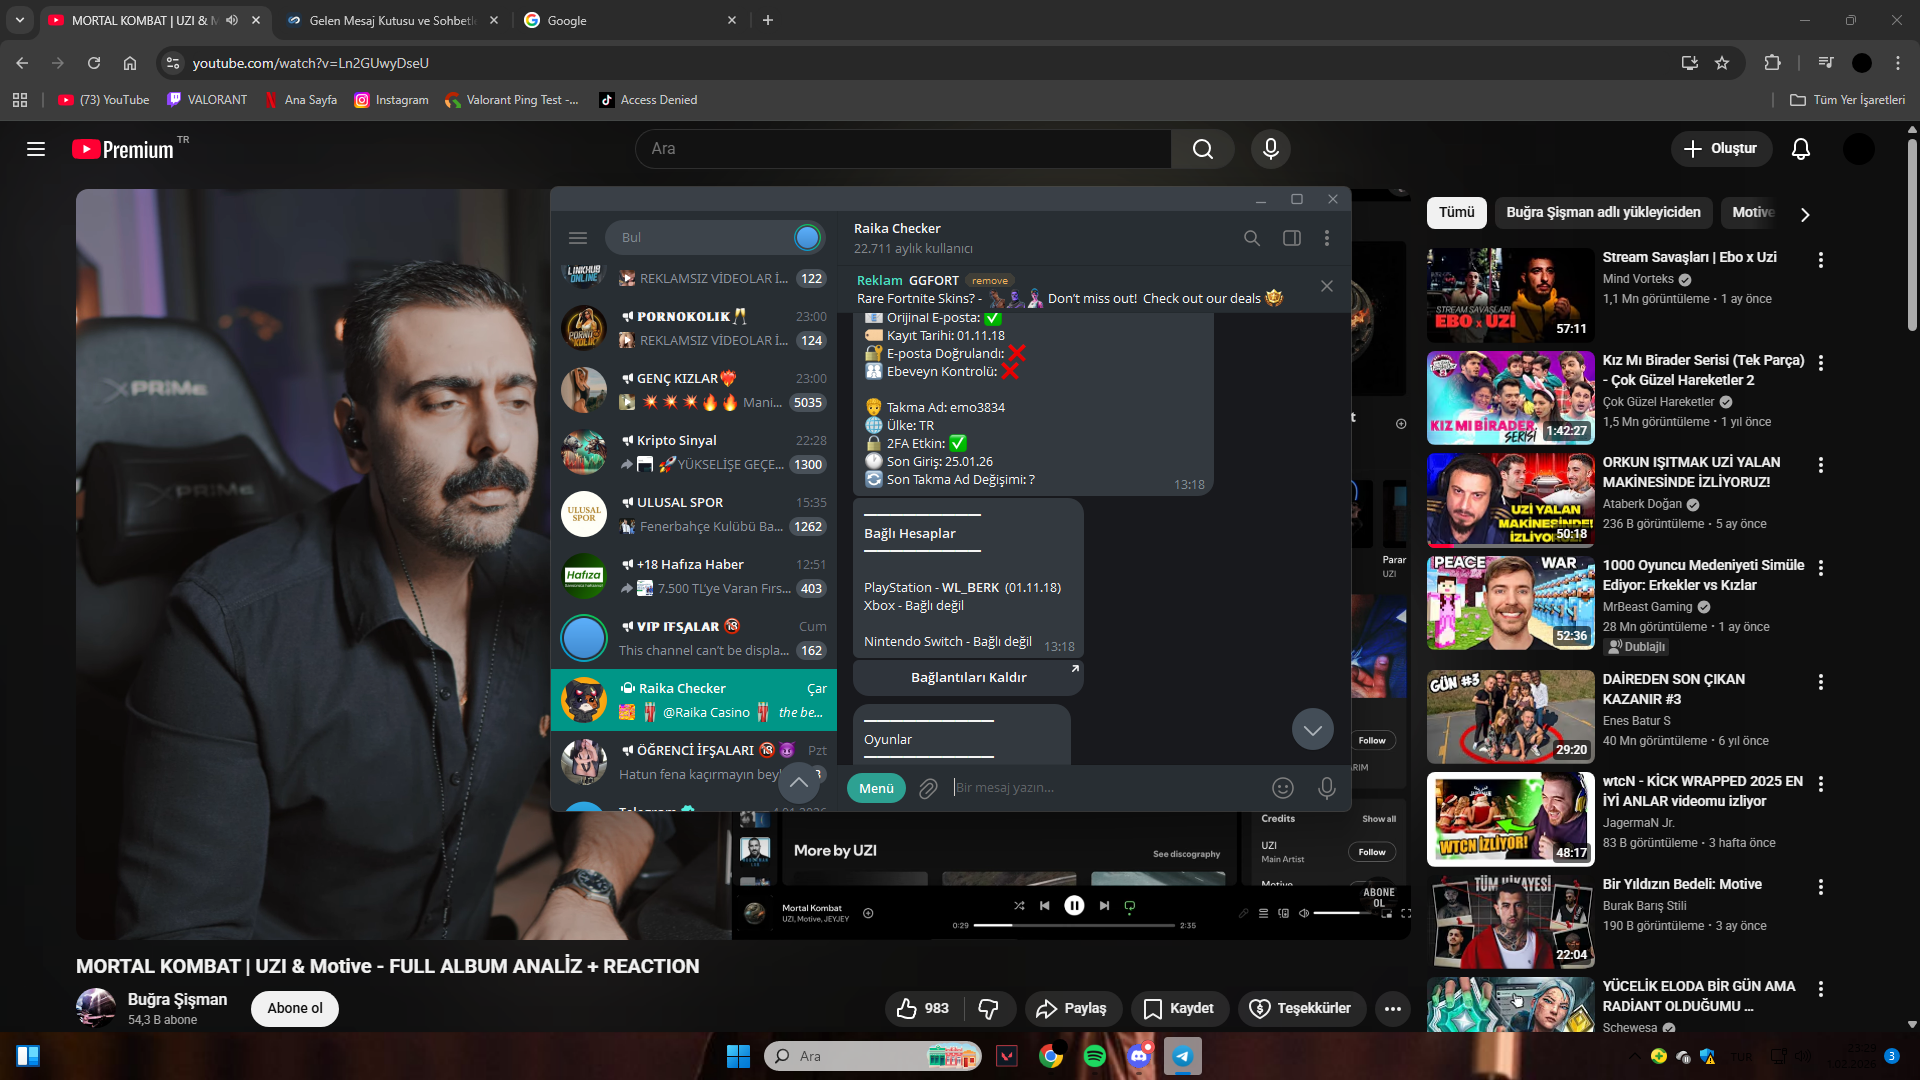This screenshot has width=1920, height=1080.
Task: Open the Buğra Şişman channel name link
Action: (x=177, y=1000)
